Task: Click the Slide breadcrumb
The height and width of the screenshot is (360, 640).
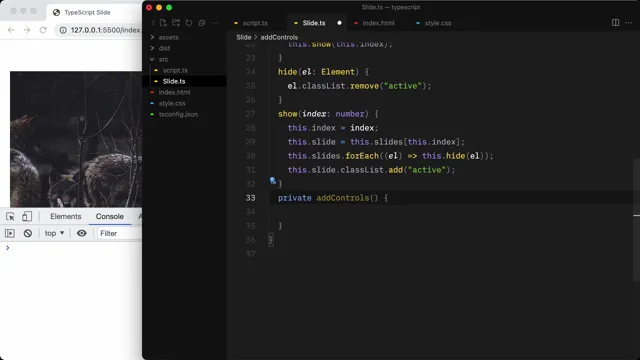Action: (244, 37)
